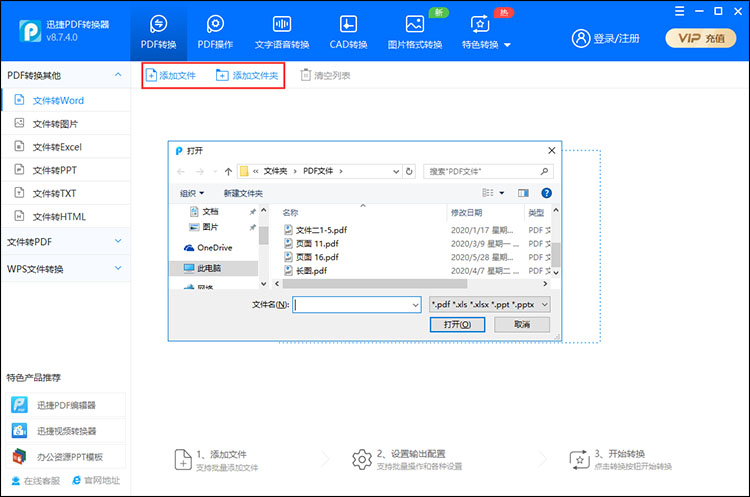Click the 添加文件 button
The width and height of the screenshot is (750, 497).
coord(171,75)
